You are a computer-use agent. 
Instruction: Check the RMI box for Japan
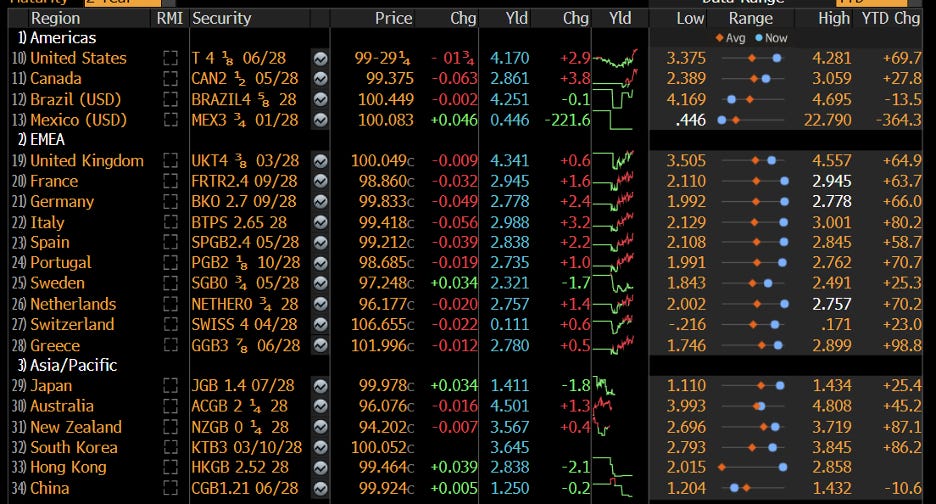coord(171,386)
